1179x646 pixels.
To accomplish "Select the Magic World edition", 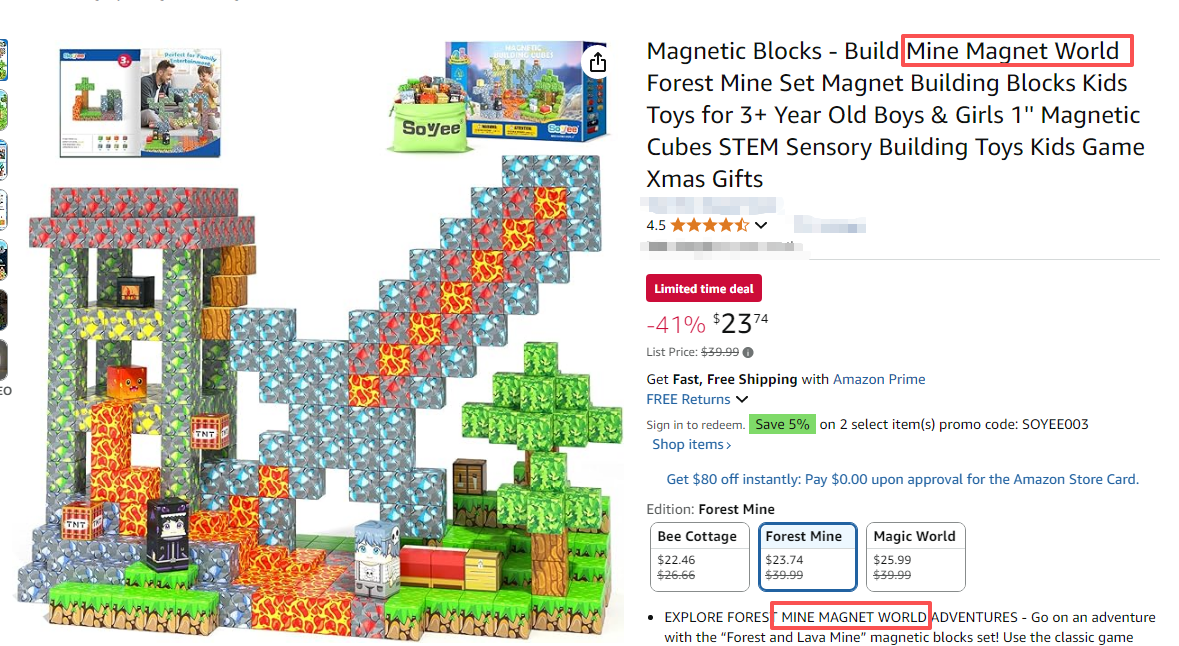I will [x=915, y=557].
